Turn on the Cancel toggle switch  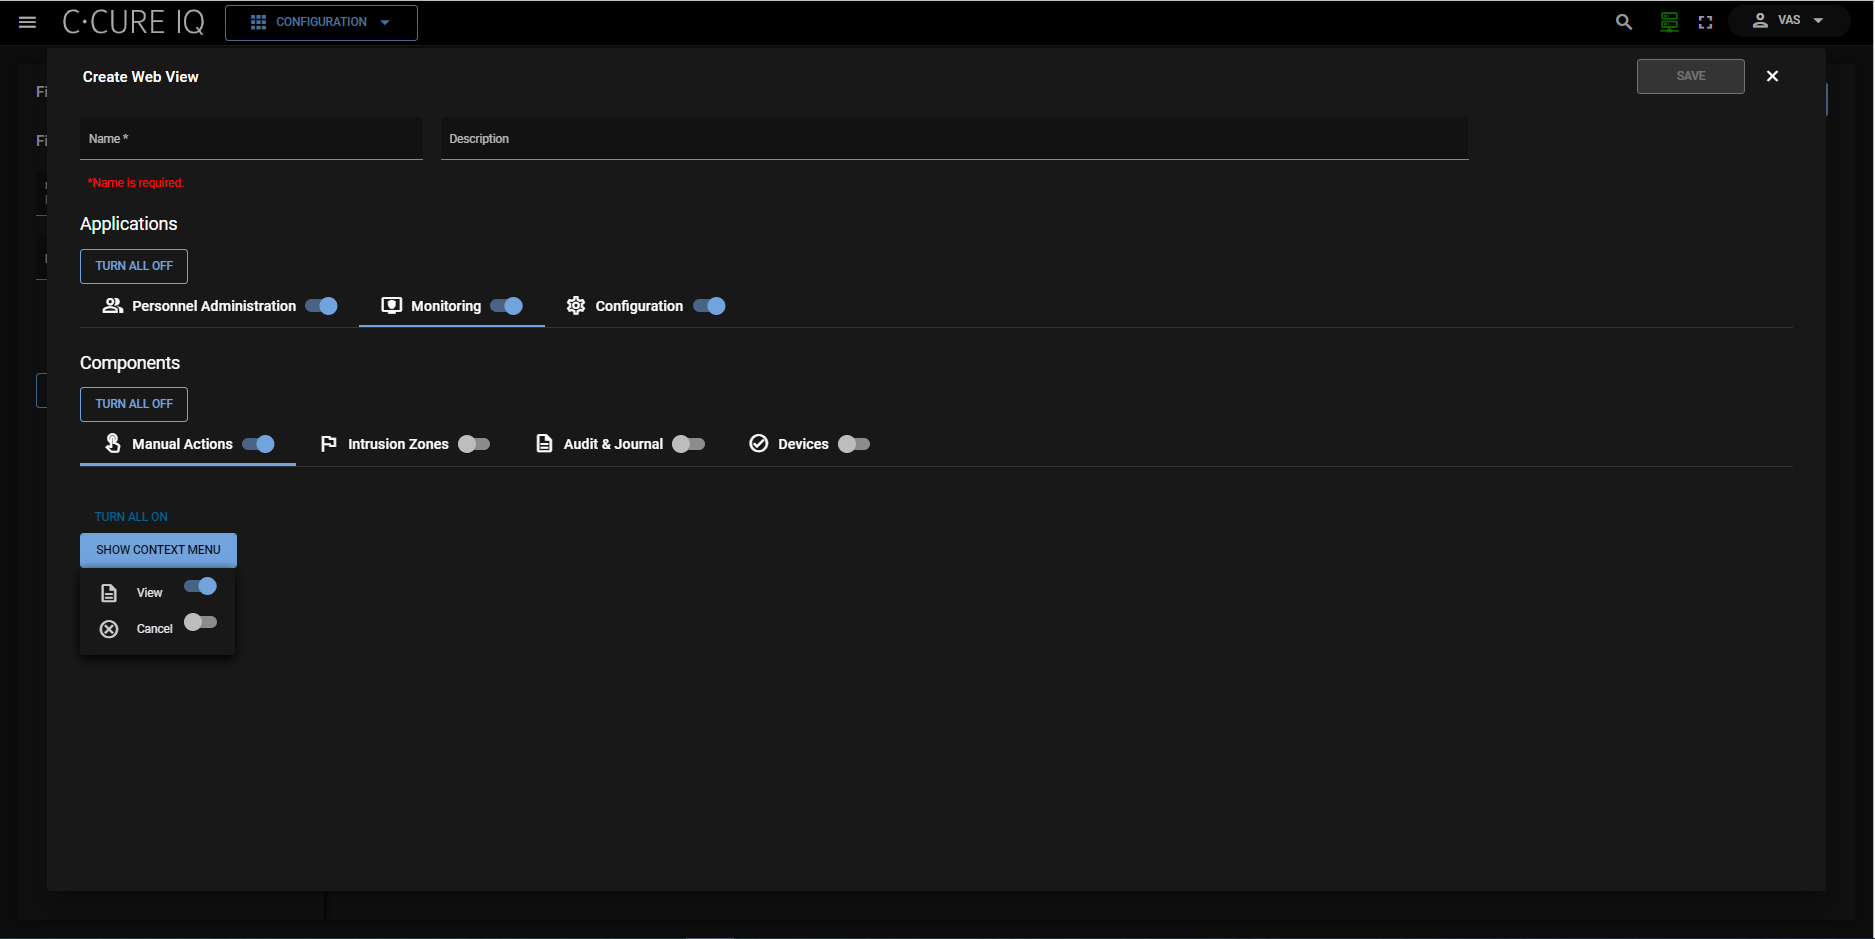pyautogui.click(x=200, y=623)
